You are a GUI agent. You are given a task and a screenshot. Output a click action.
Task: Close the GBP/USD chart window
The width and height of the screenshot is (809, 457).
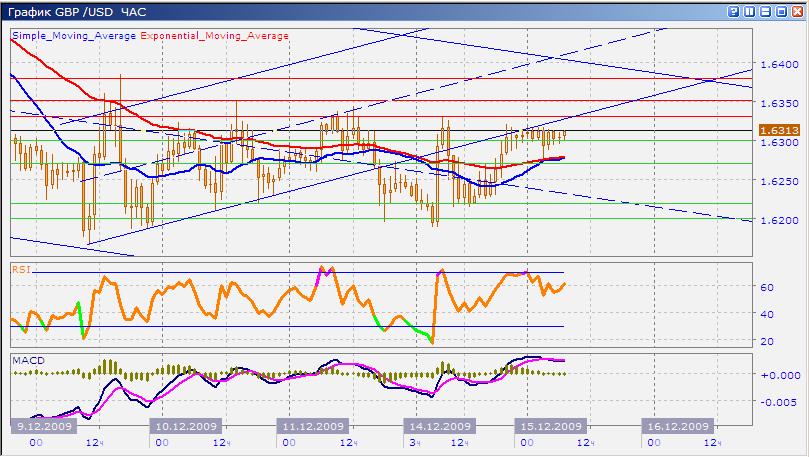(797, 11)
